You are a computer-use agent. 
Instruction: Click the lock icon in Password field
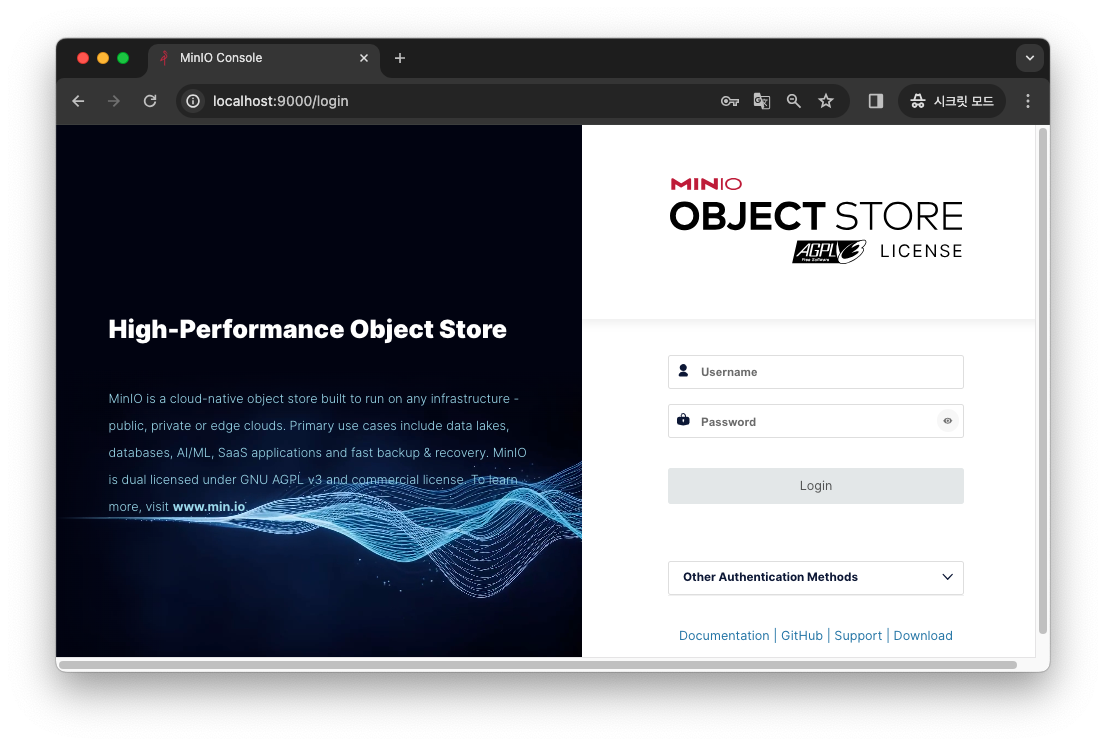click(x=683, y=420)
